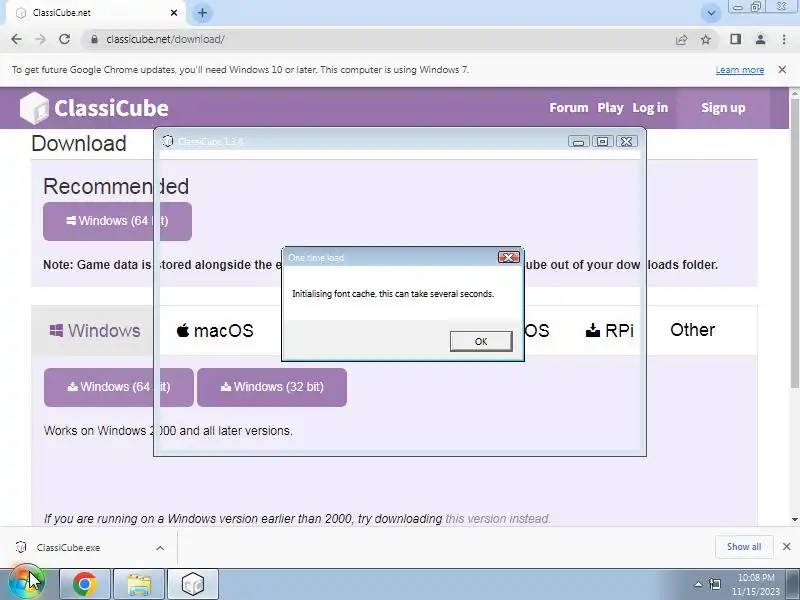The height and width of the screenshot is (600, 800).
Task: Open the Chrome profile icon
Action: (760, 39)
